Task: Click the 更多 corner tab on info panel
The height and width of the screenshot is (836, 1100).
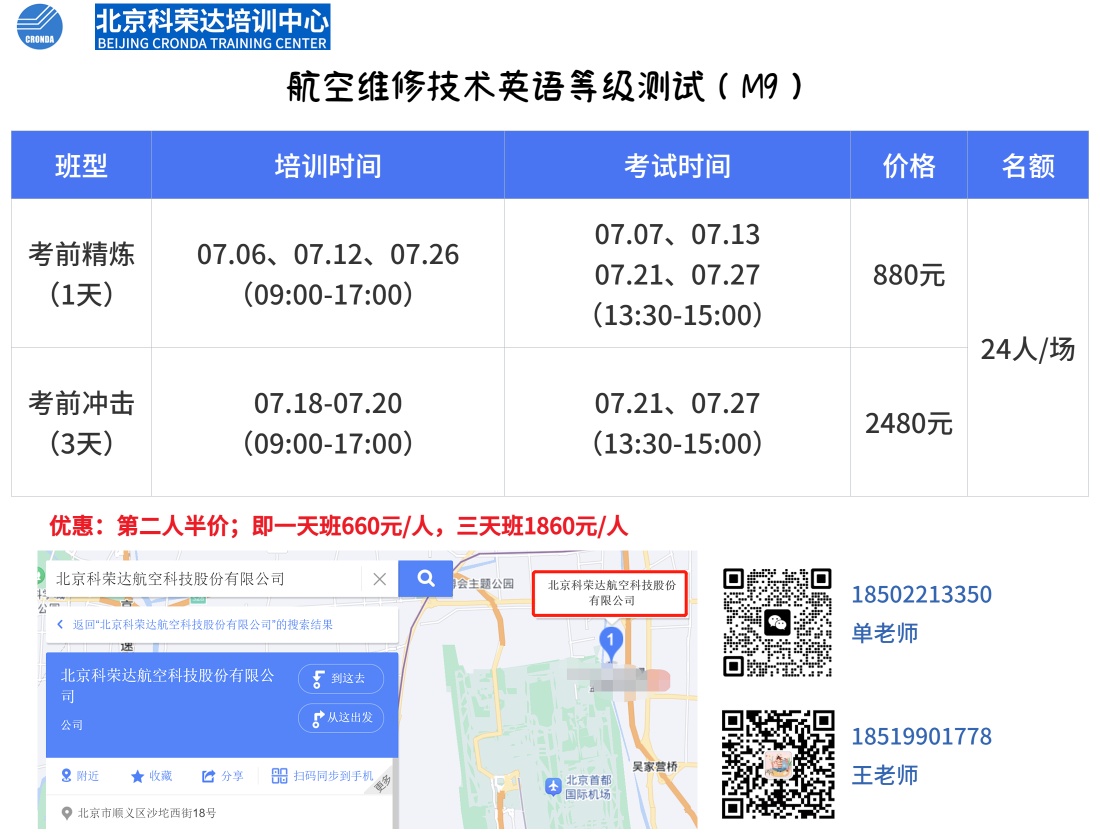Action: (382, 783)
